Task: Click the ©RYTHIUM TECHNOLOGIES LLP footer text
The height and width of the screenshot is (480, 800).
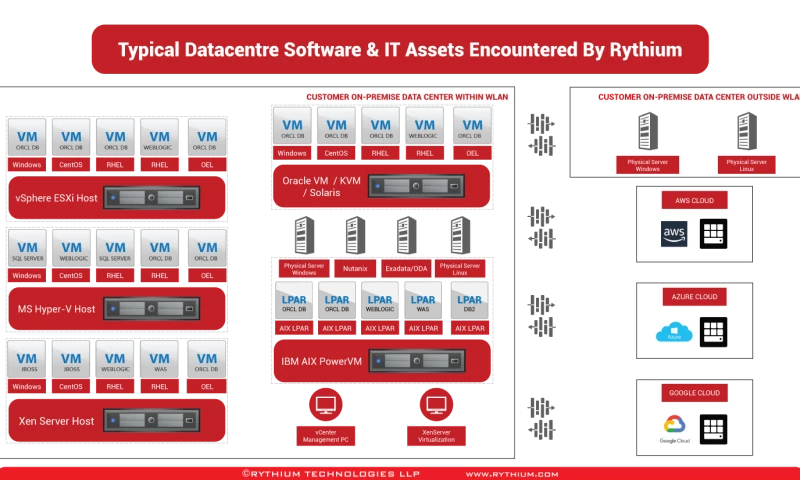Action: (x=331, y=474)
